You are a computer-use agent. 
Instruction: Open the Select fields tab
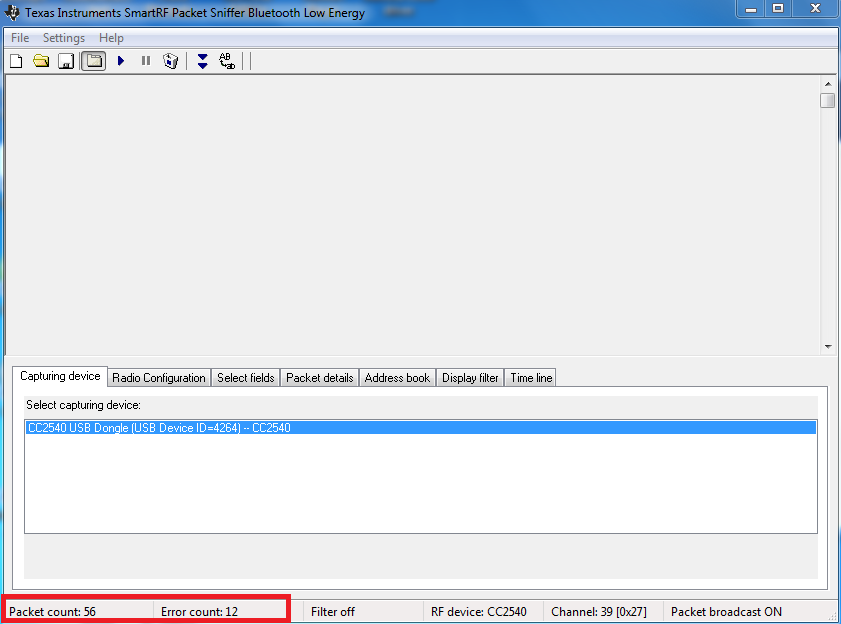(x=246, y=378)
